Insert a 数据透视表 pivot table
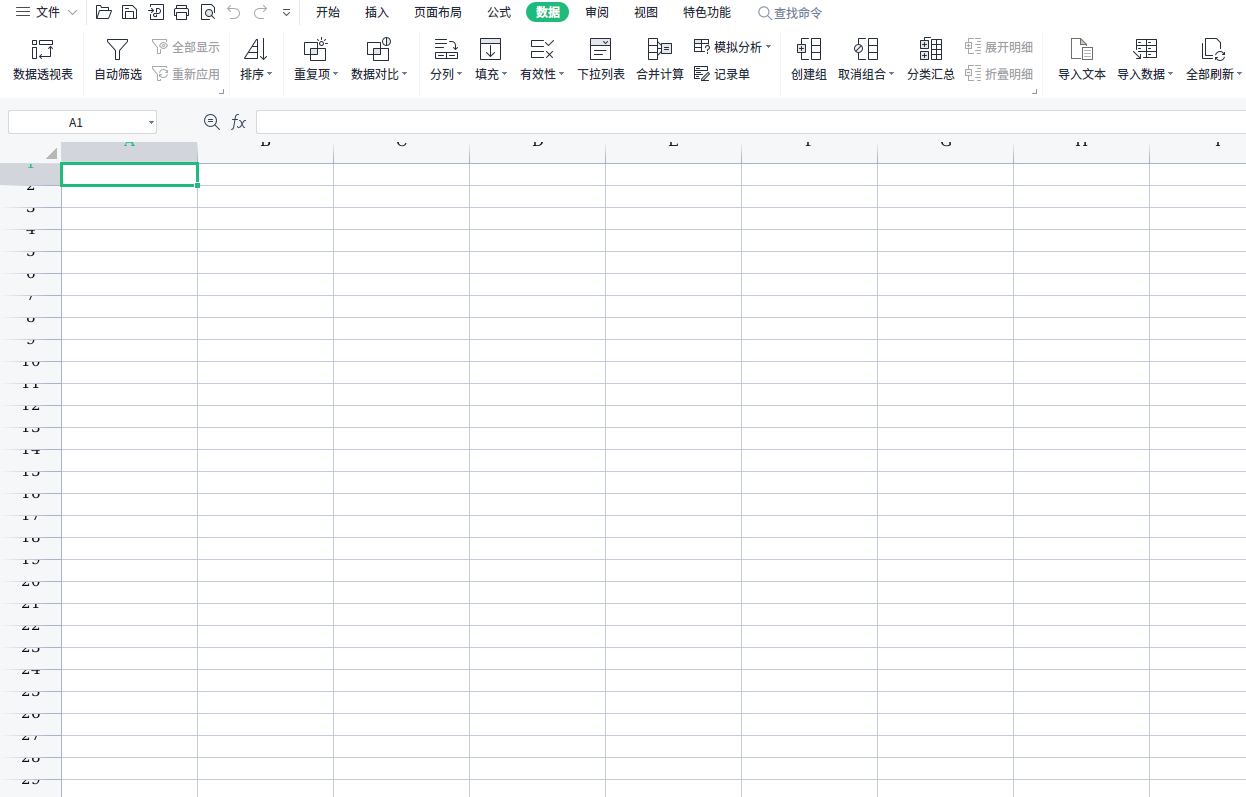The height and width of the screenshot is (797, 1246). tap(43, 60)
